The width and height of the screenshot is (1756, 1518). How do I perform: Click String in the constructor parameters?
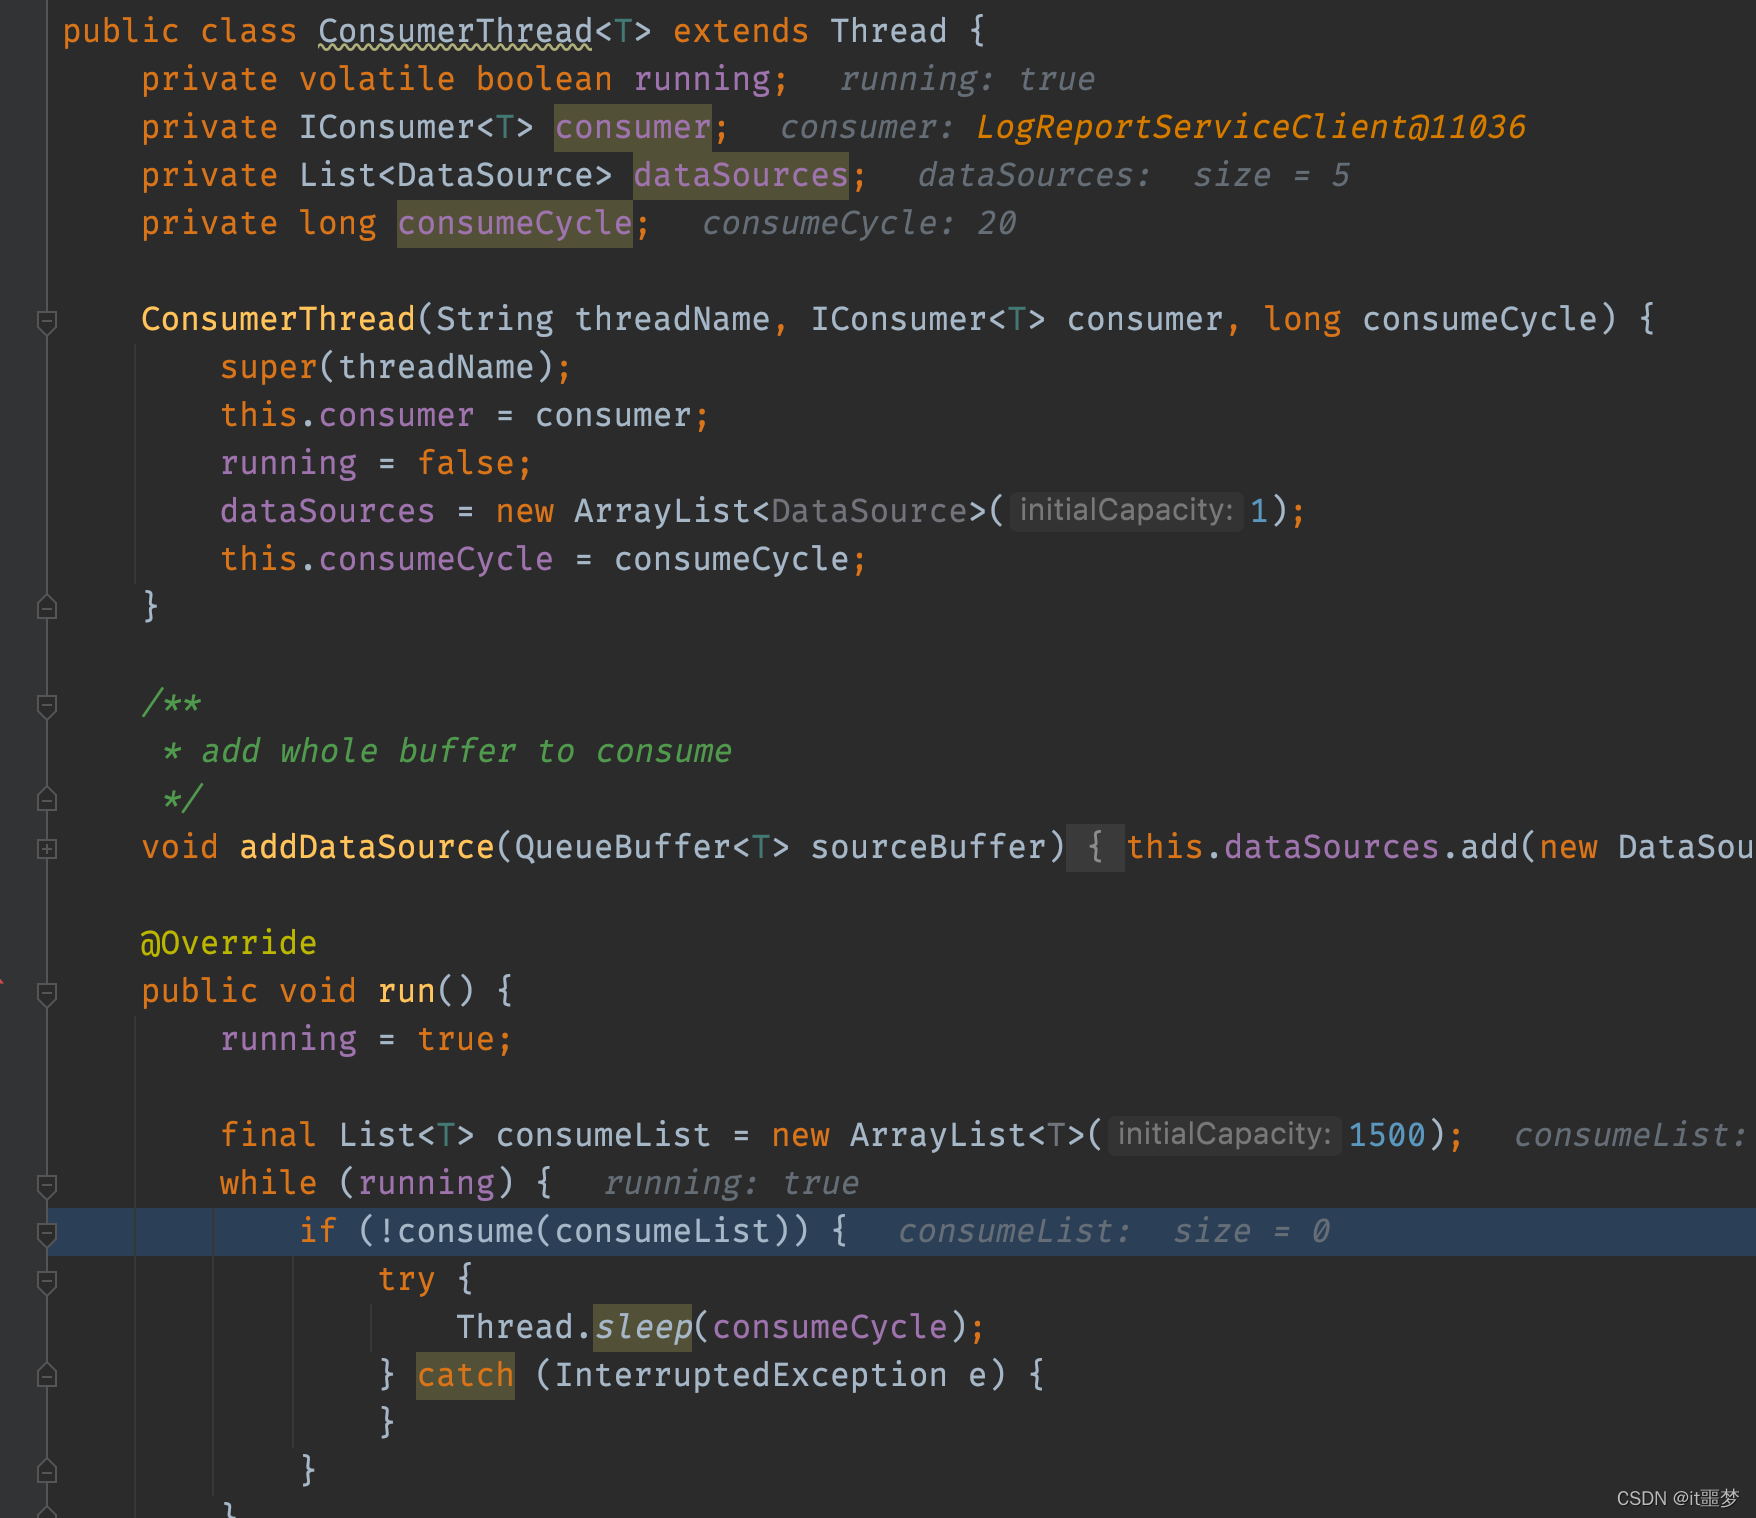(x=494, y=319)
